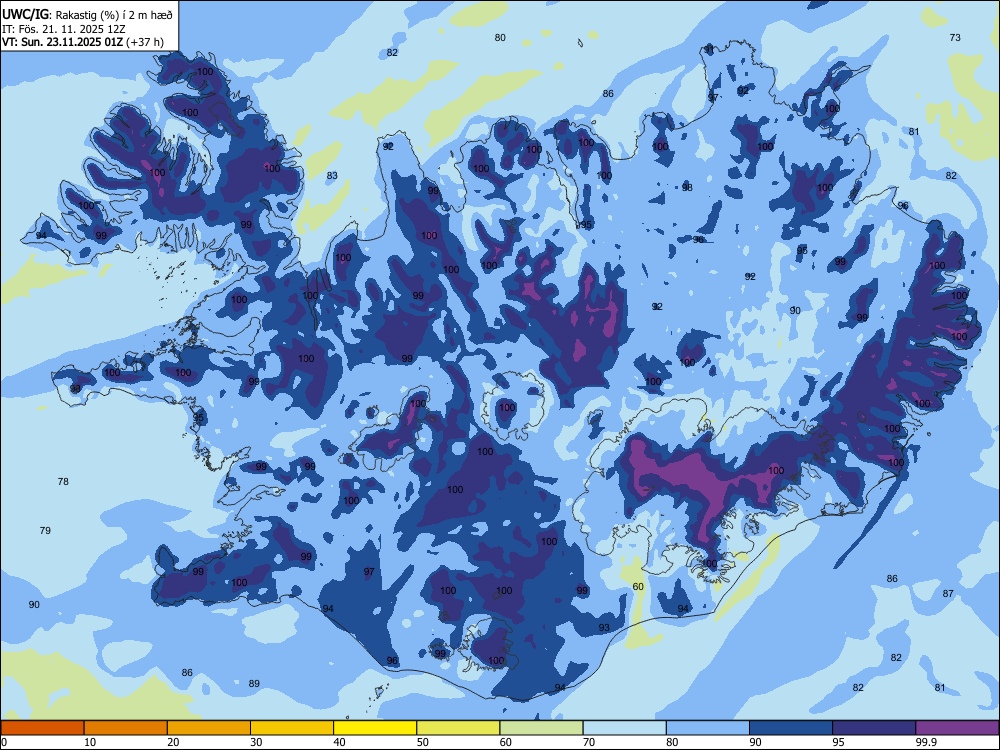Click the humidity value '73' on the map

(x=955, y=38)
